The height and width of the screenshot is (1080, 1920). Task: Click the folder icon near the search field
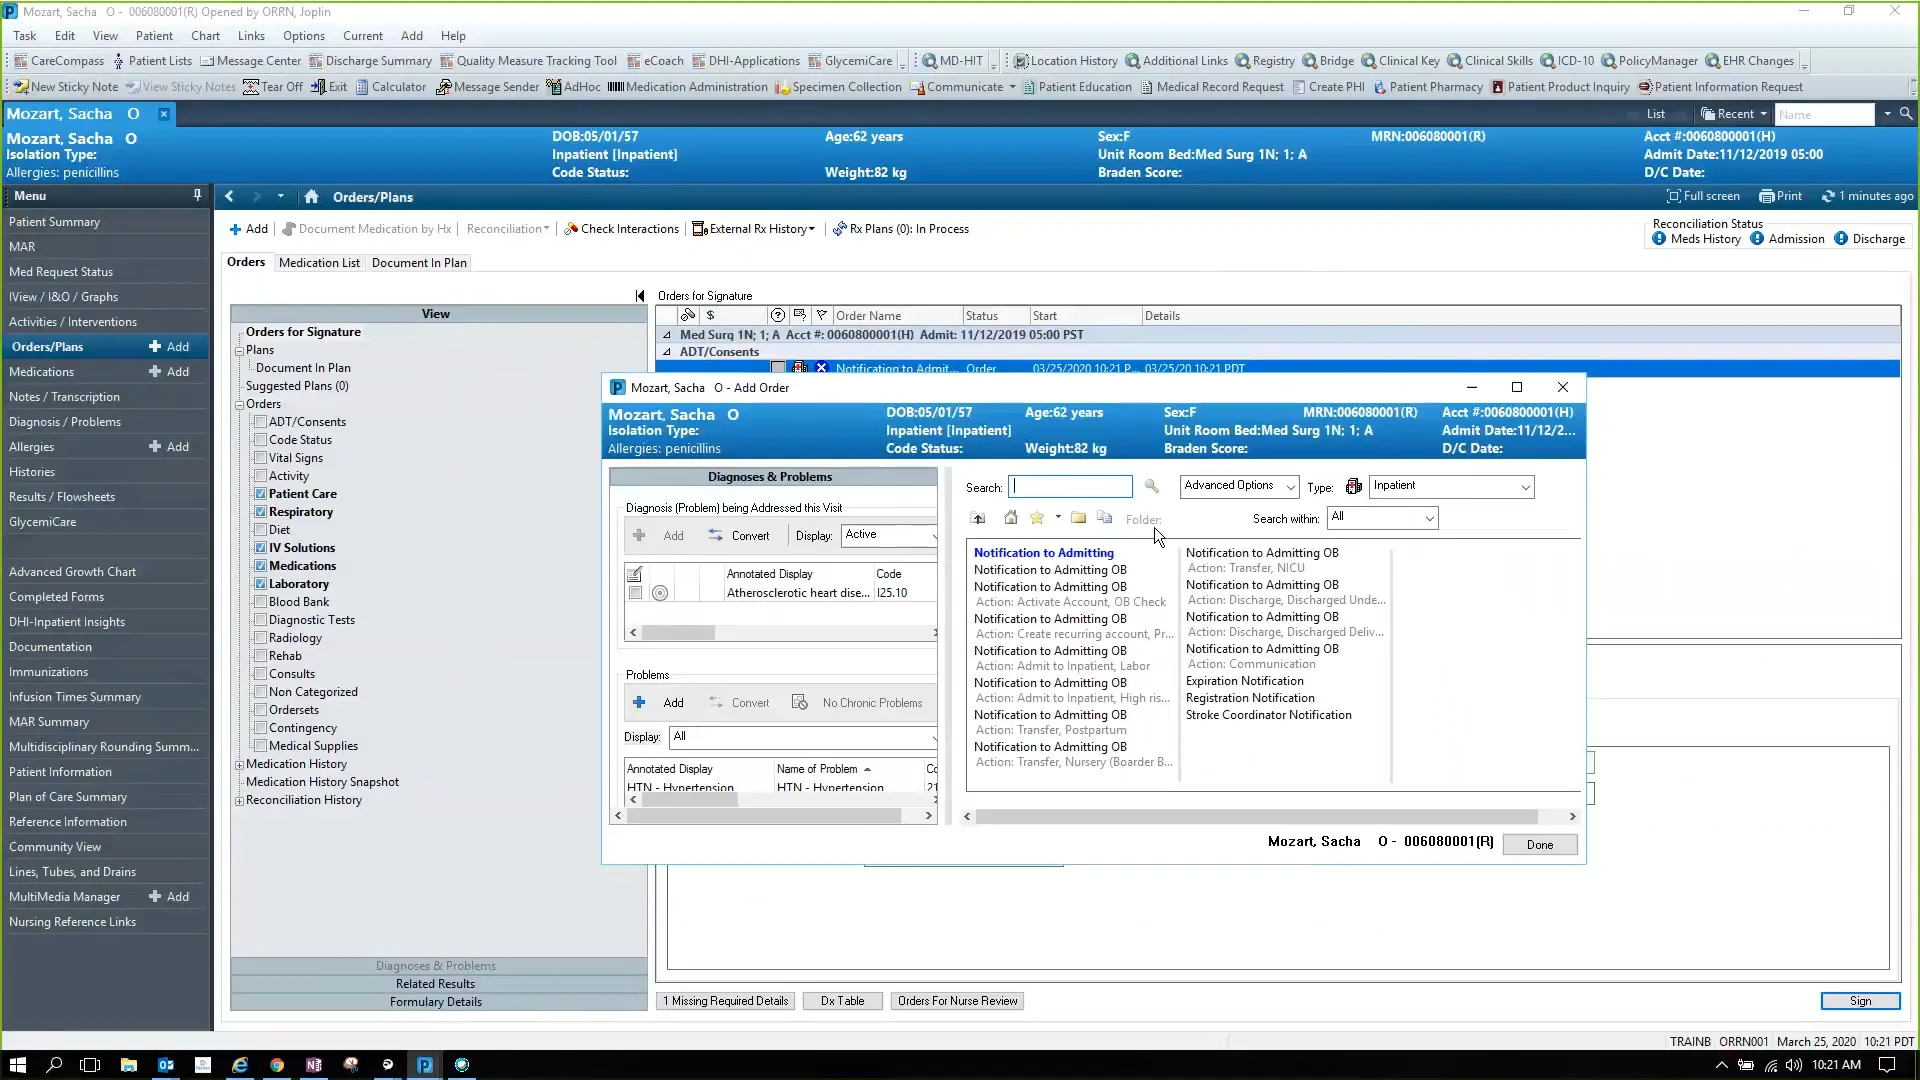pos(1079,518)
